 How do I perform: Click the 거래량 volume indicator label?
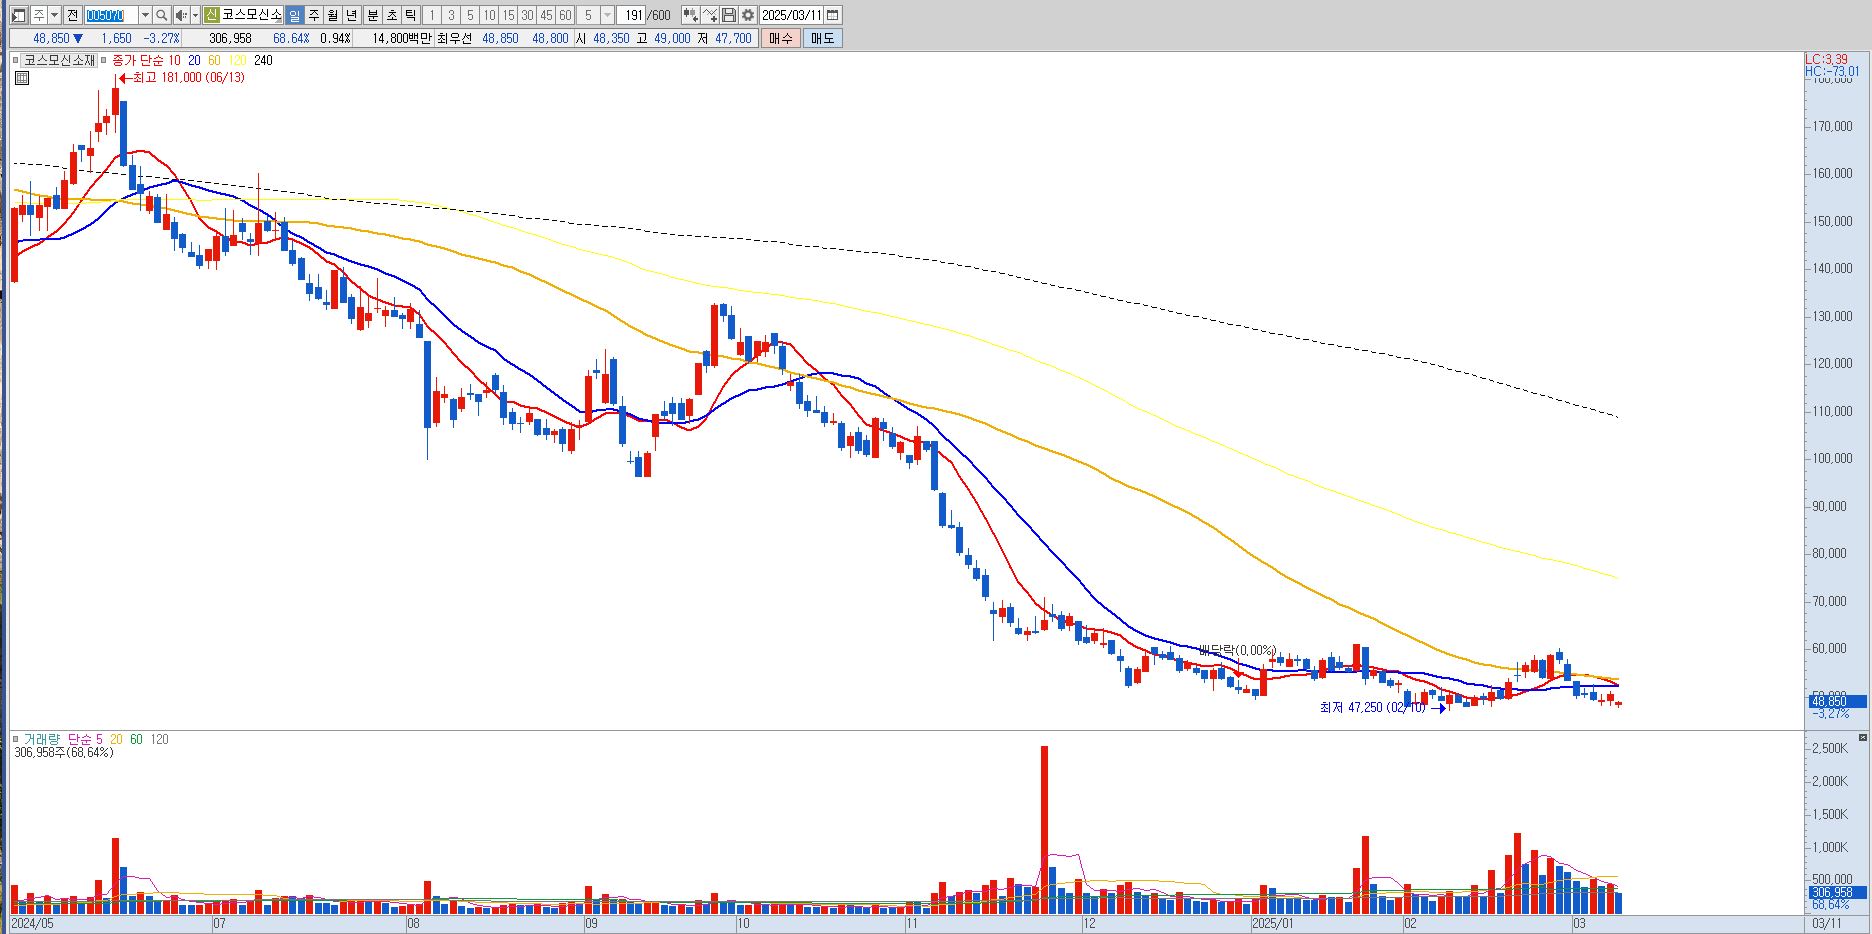[x=43, y=739]
